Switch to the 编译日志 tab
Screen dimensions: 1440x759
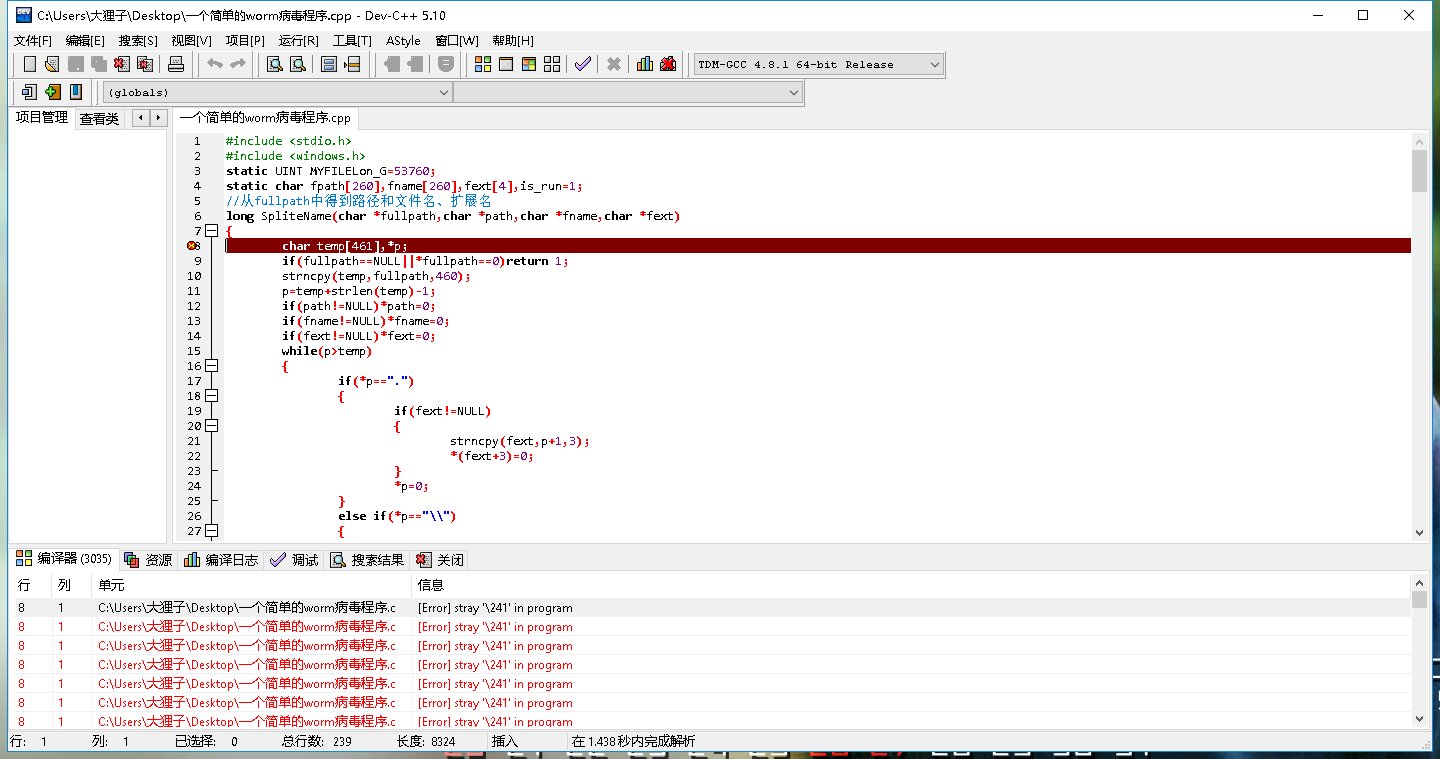point(222,560)
